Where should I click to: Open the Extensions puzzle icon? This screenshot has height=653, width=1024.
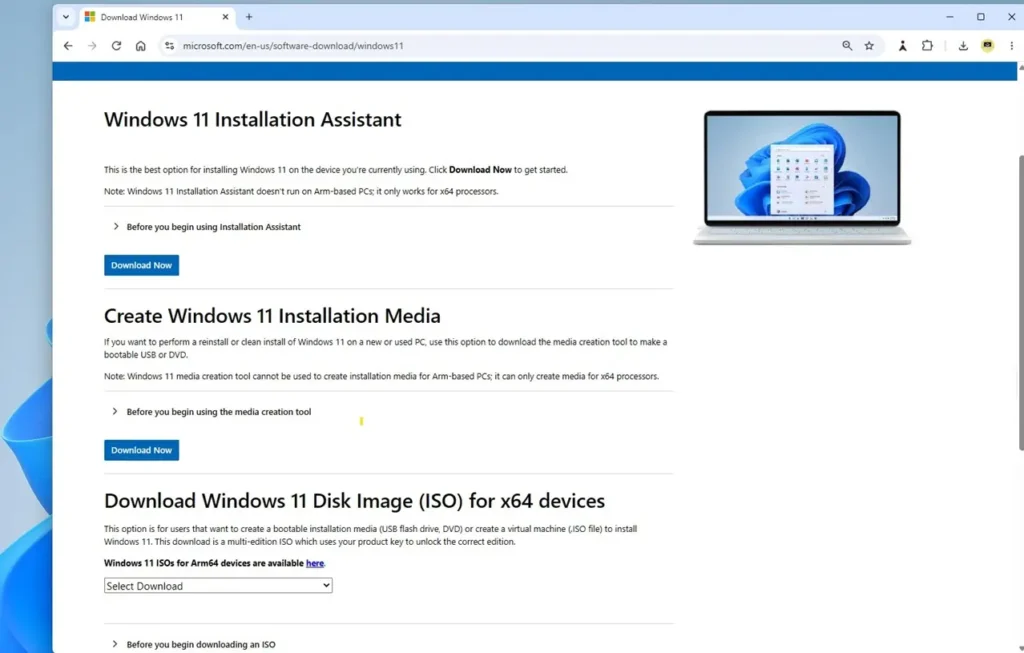[927, 46]
